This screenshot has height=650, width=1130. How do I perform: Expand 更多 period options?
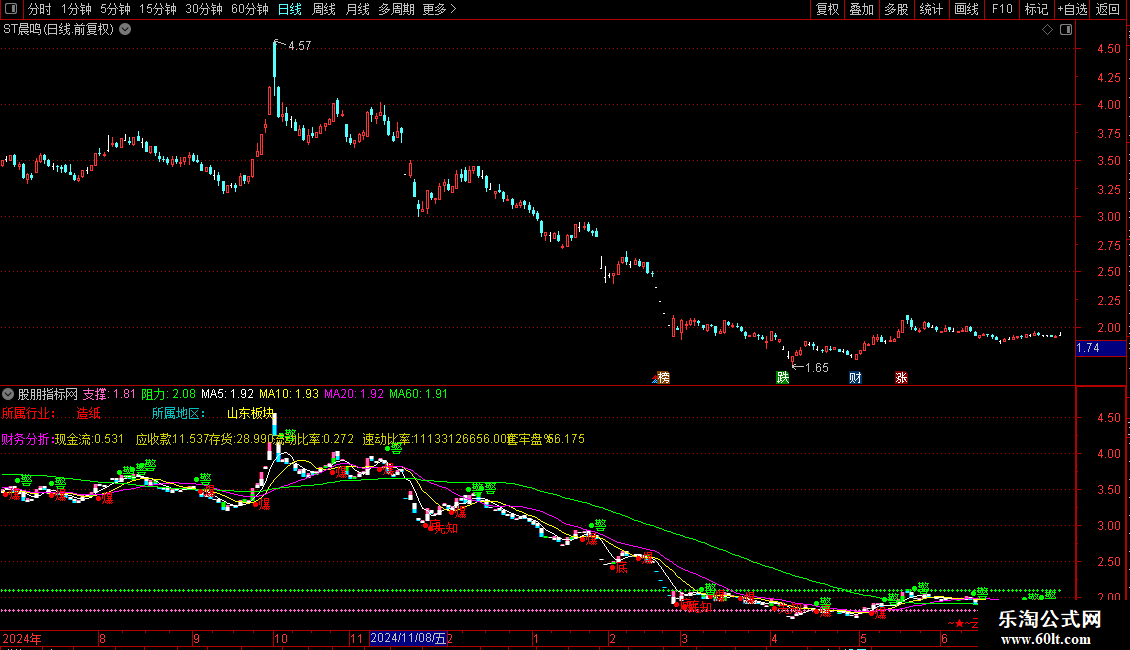(x=439, y=9)
